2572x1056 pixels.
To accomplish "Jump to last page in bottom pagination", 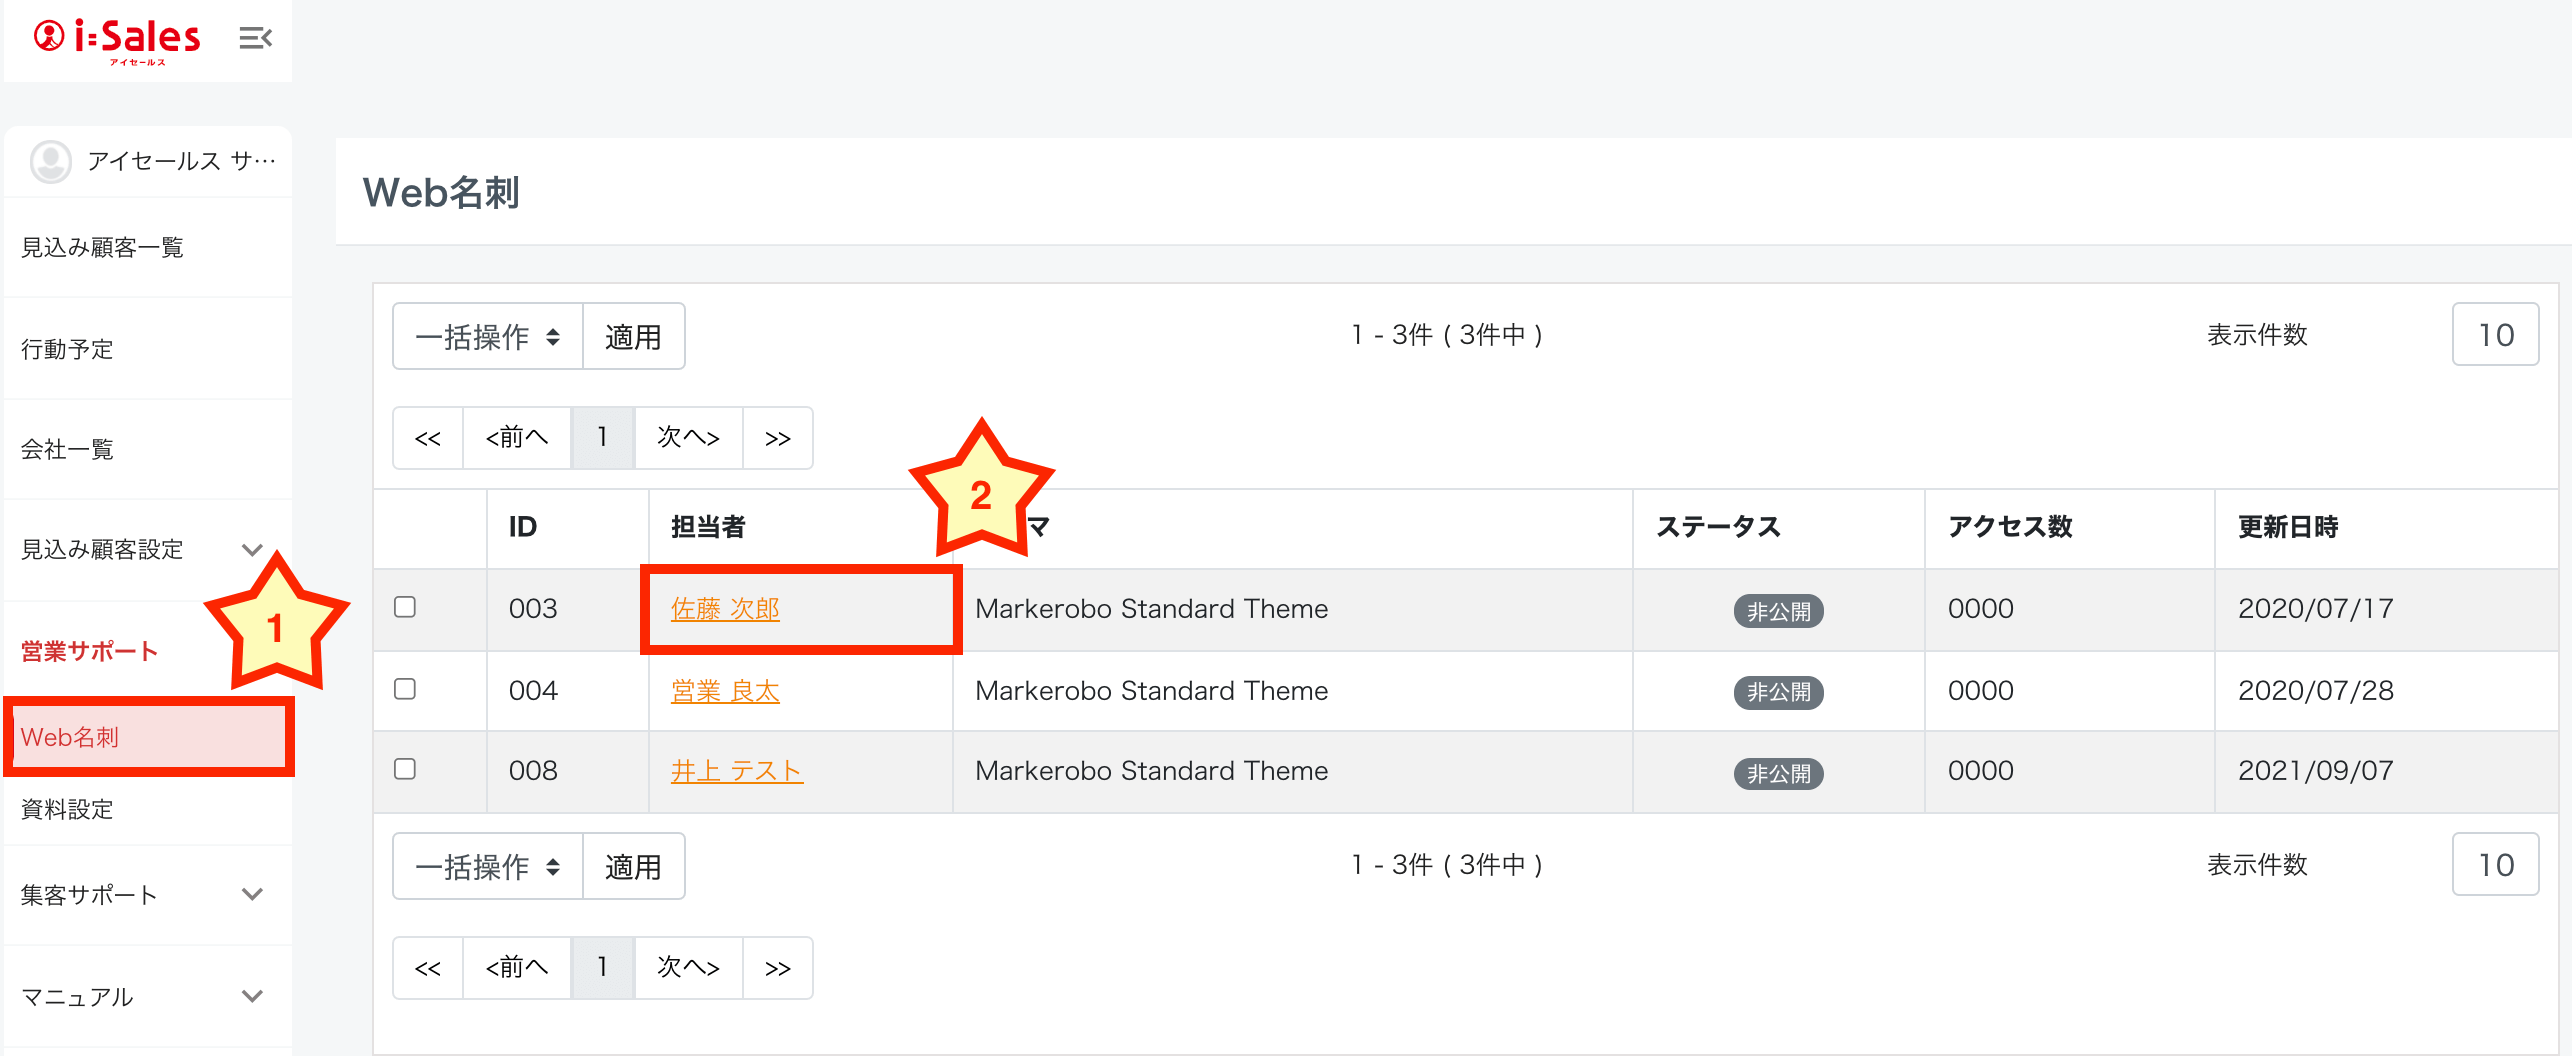I will [777, 968].
